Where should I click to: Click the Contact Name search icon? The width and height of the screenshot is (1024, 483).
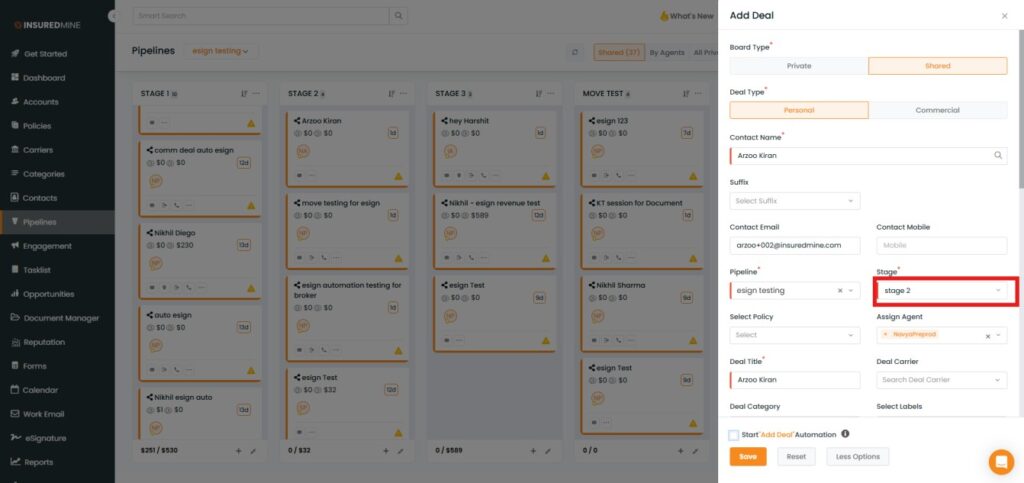(x=997, y=156)
